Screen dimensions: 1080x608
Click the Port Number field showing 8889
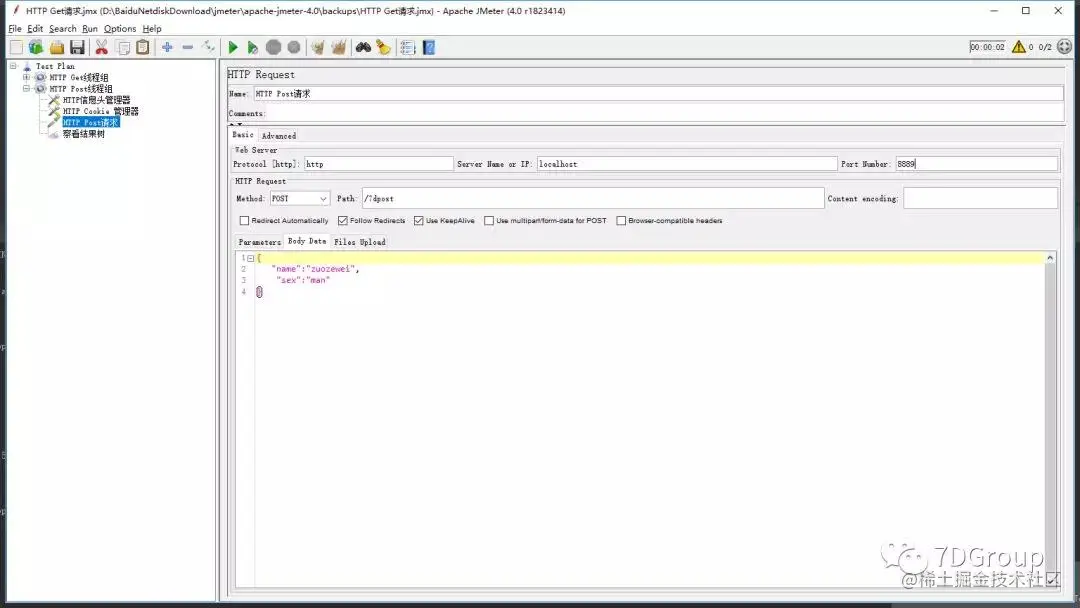(x=976, y=164)
